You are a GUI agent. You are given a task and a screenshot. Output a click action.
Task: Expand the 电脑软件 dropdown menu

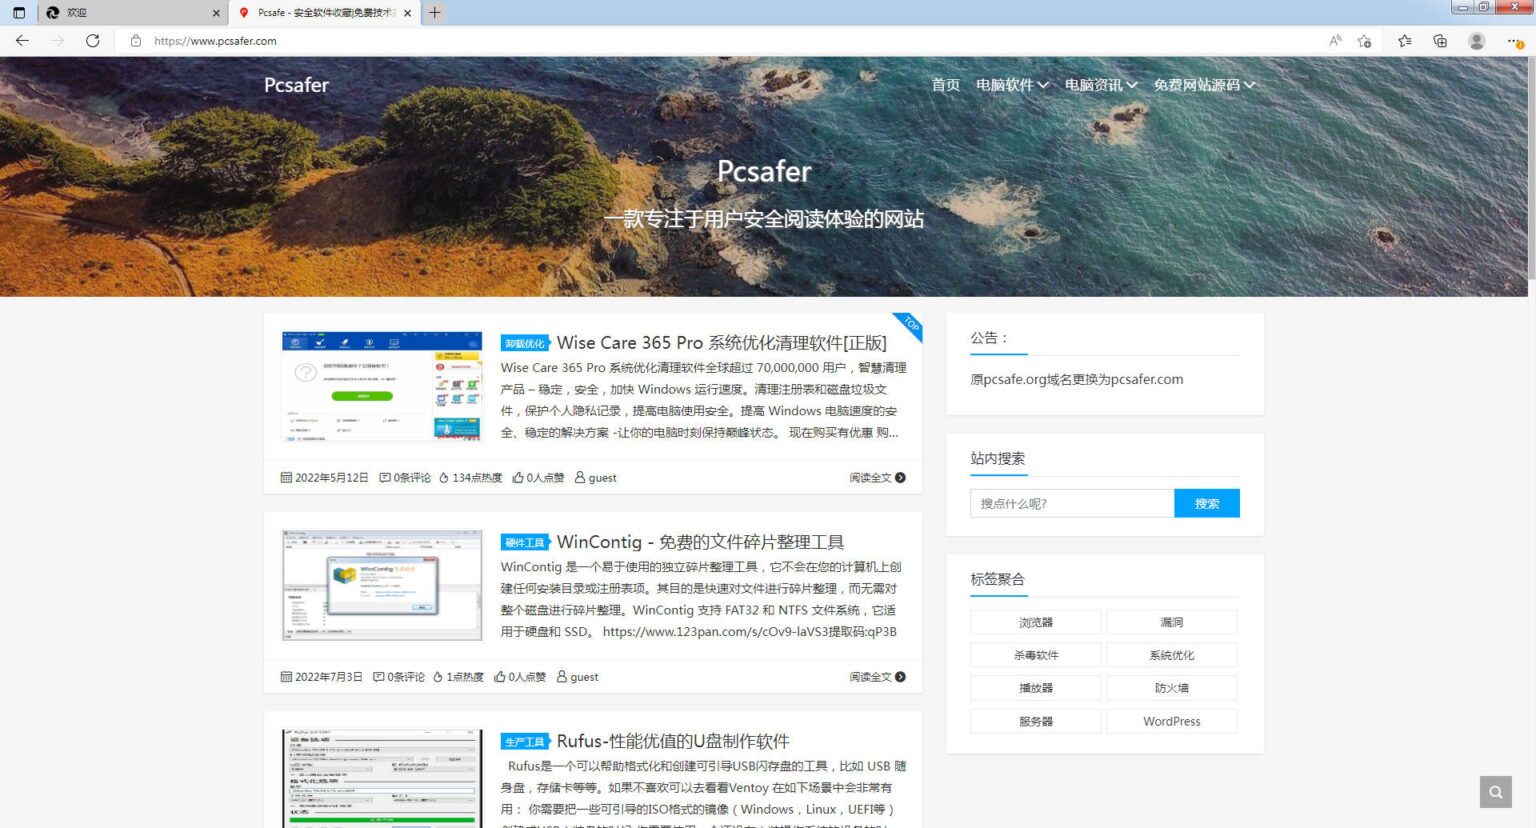(1012, 85)
